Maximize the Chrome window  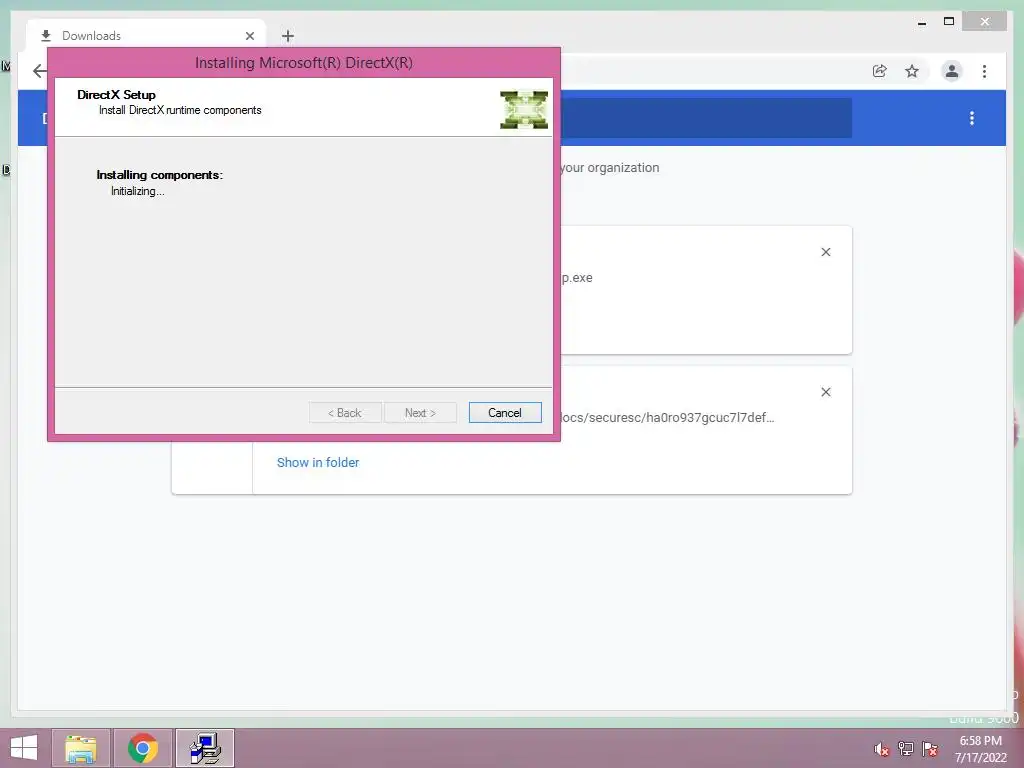click(x=949, y=22)
